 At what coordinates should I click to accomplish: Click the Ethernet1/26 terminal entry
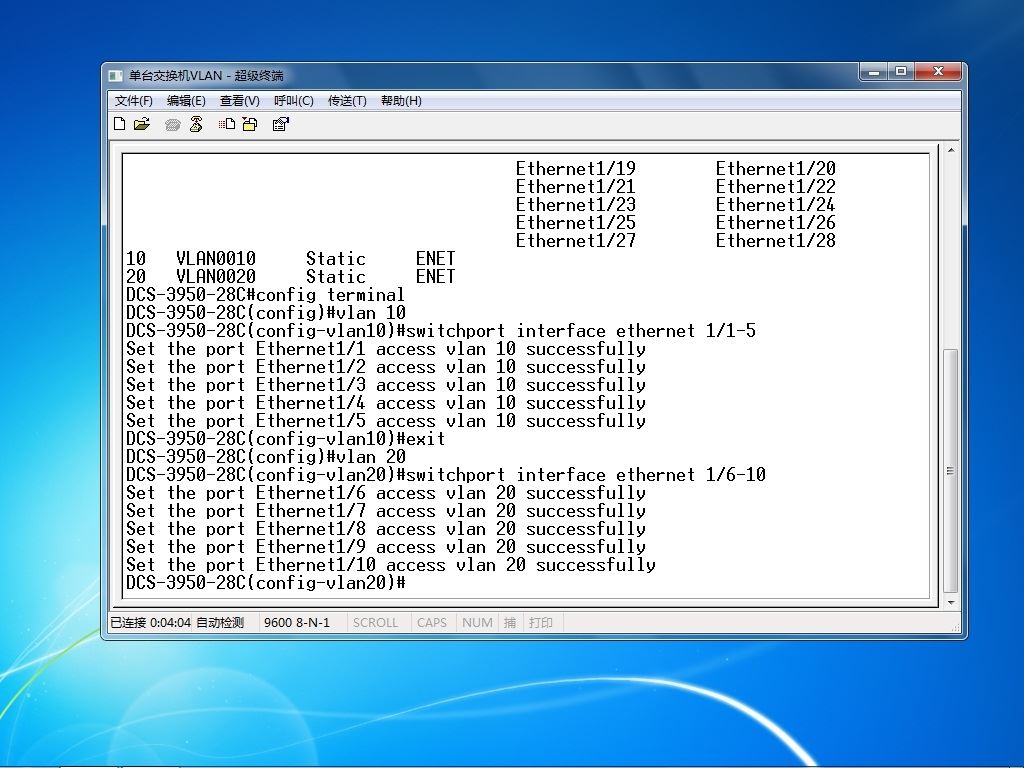[775, 223]
